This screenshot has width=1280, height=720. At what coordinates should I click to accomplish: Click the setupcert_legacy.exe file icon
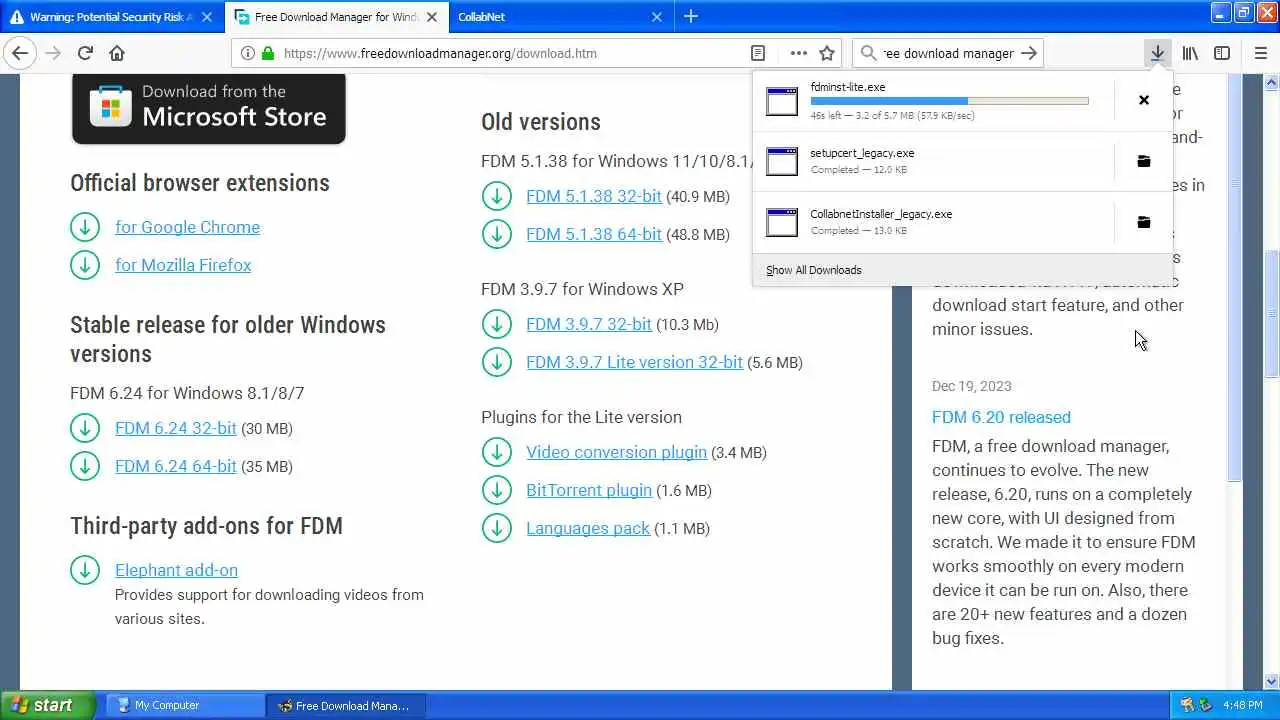point(782,161)
